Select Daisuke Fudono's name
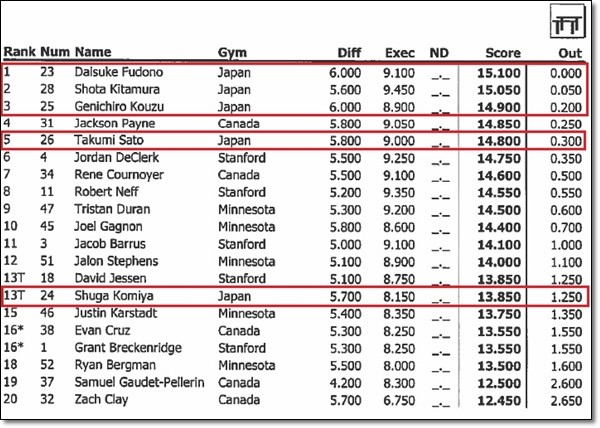Screen dimensions: 600x428 coord(119,72)
